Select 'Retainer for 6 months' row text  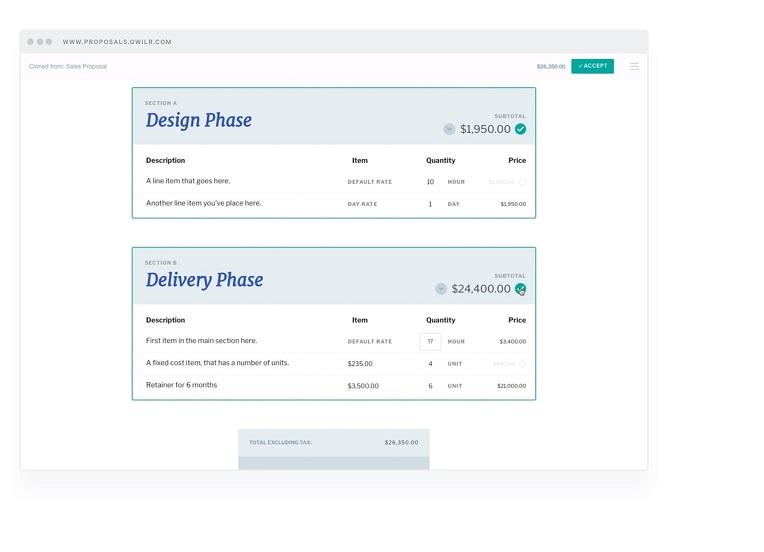coord(181,385)
